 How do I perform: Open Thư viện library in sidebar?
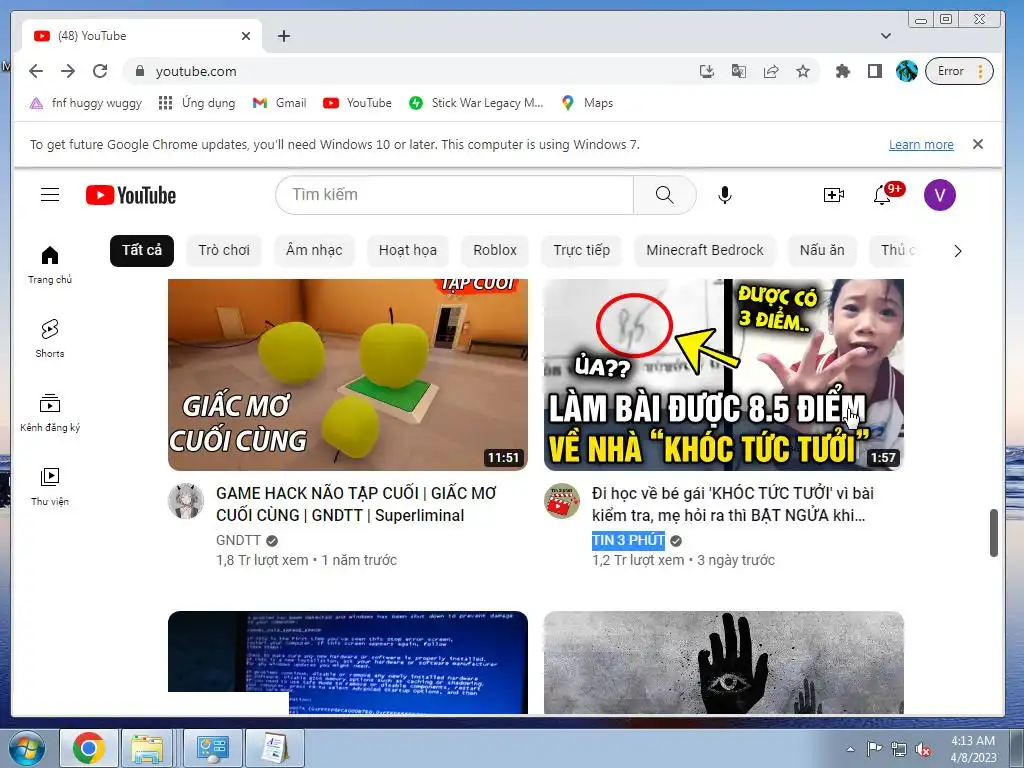50,487
